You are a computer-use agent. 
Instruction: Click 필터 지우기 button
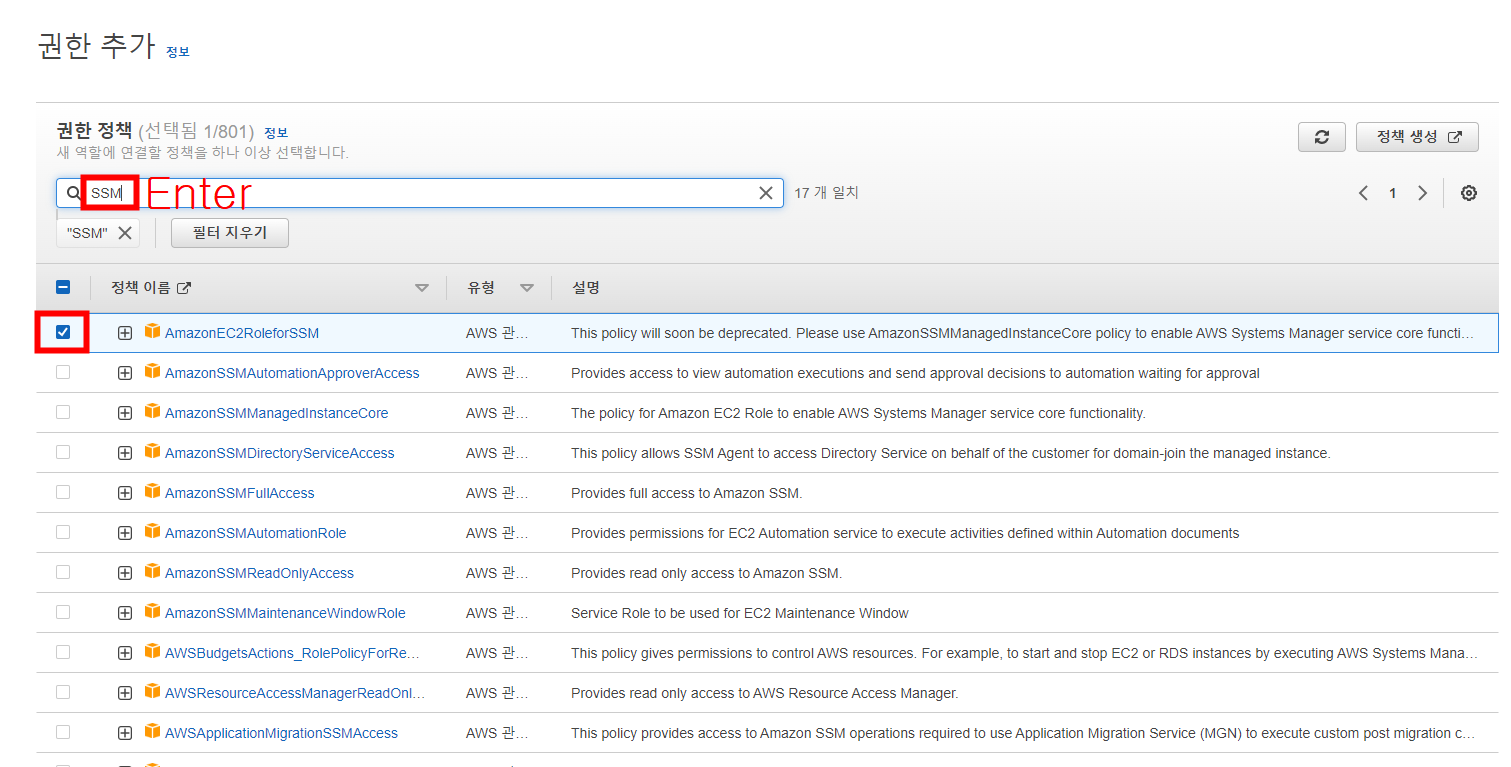click(230, 233)
